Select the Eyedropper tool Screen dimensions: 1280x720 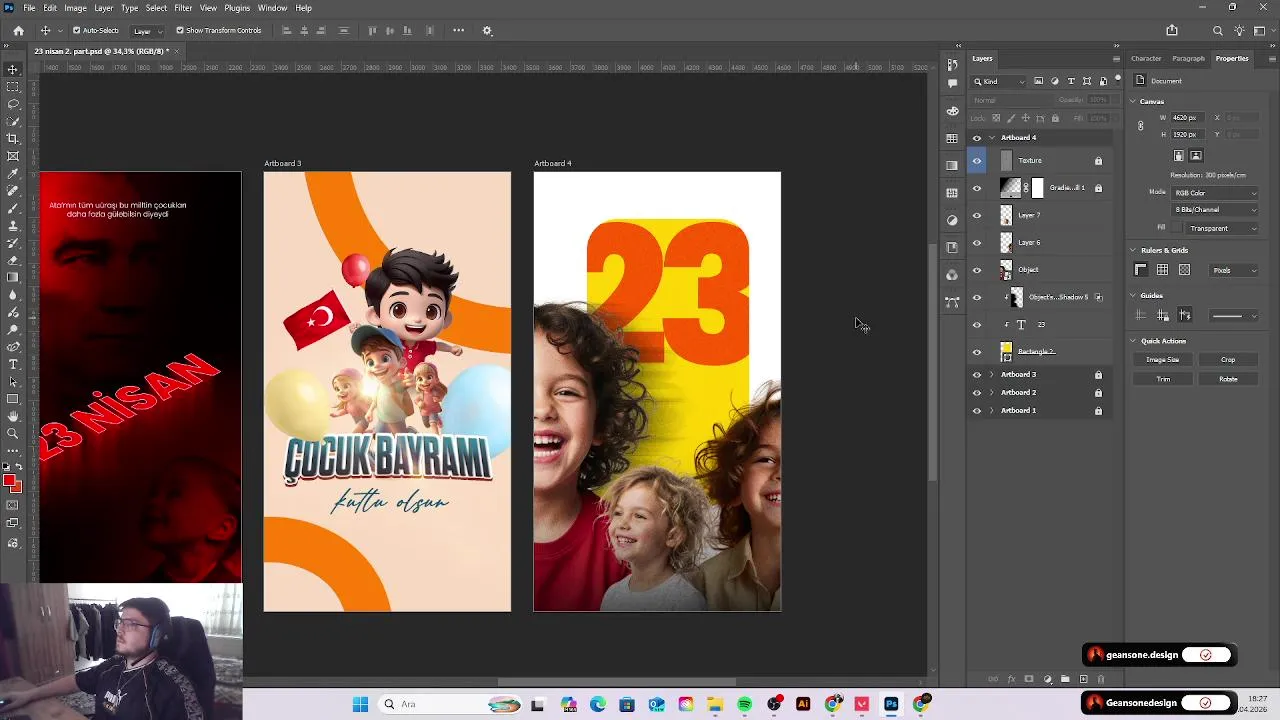13,174
